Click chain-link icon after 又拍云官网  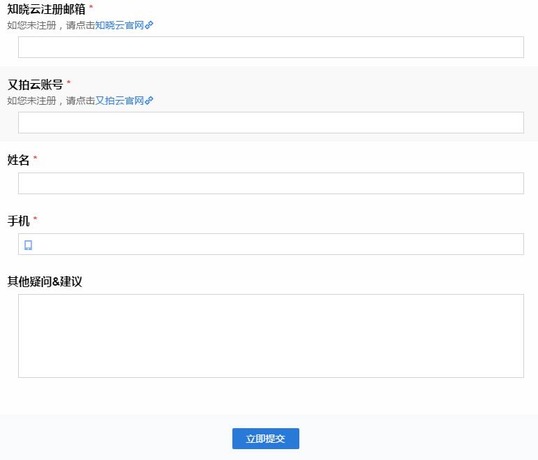pyautogui.click(x=149, y=101)
